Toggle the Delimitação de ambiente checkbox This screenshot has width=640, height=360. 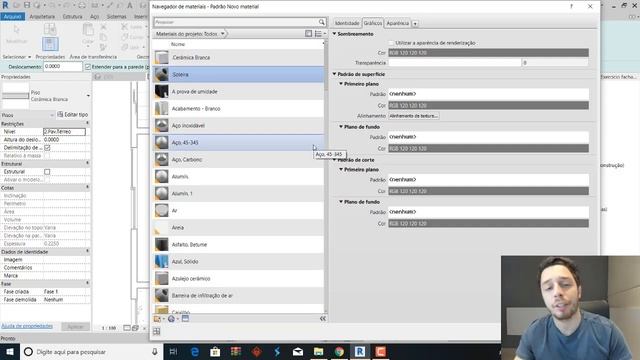tap(47, 148)
